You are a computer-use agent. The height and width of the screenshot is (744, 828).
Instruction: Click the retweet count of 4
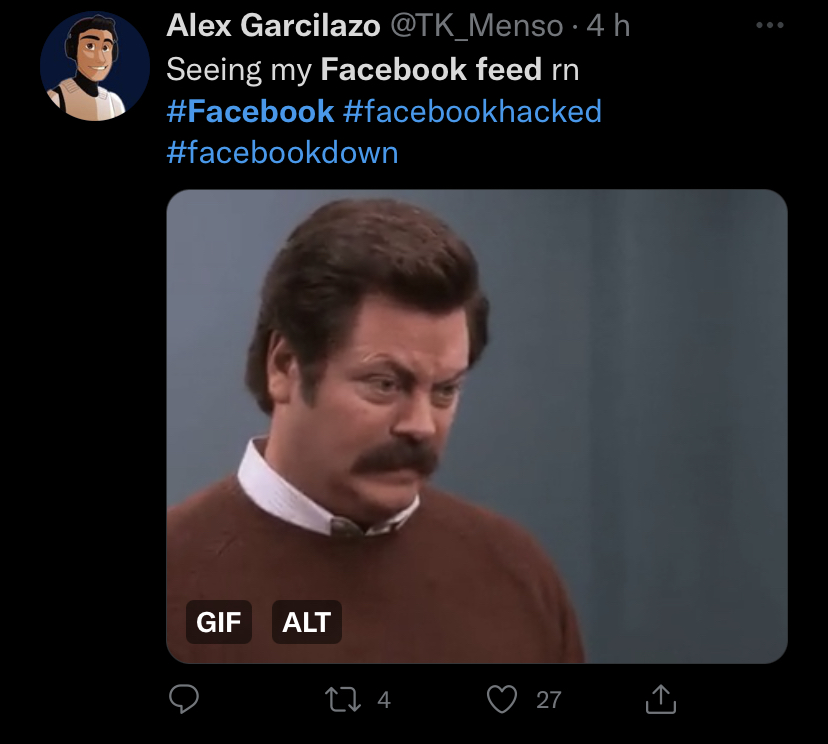(384, 700)
